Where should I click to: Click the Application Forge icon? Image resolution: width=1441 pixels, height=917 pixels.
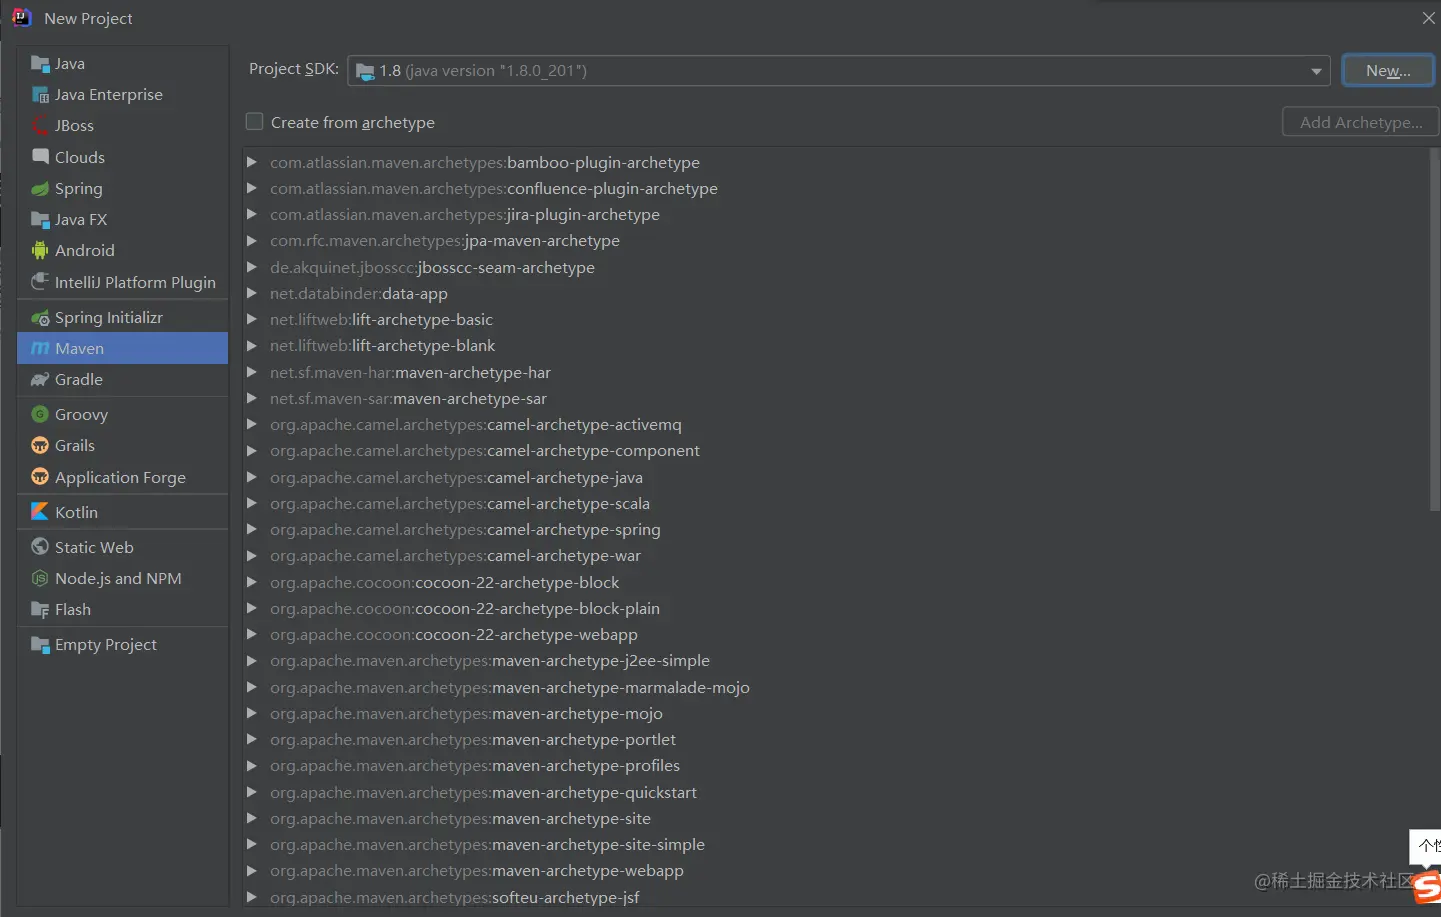[40, 477]
